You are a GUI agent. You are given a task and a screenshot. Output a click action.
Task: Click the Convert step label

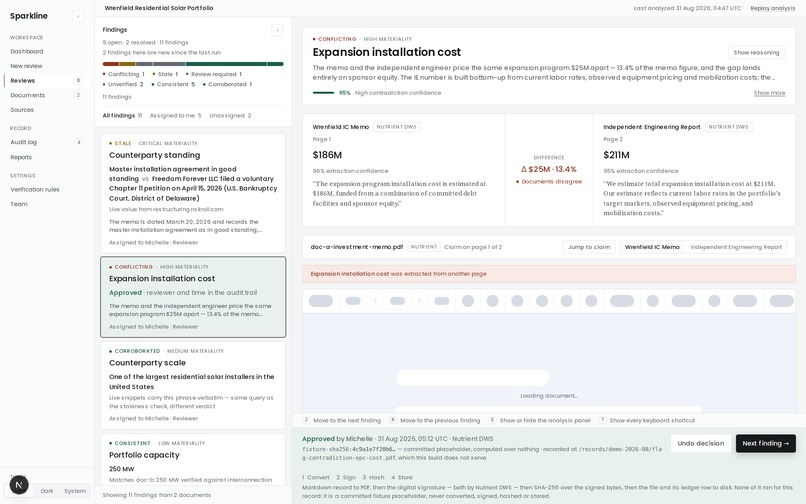(x=316, y=477)
